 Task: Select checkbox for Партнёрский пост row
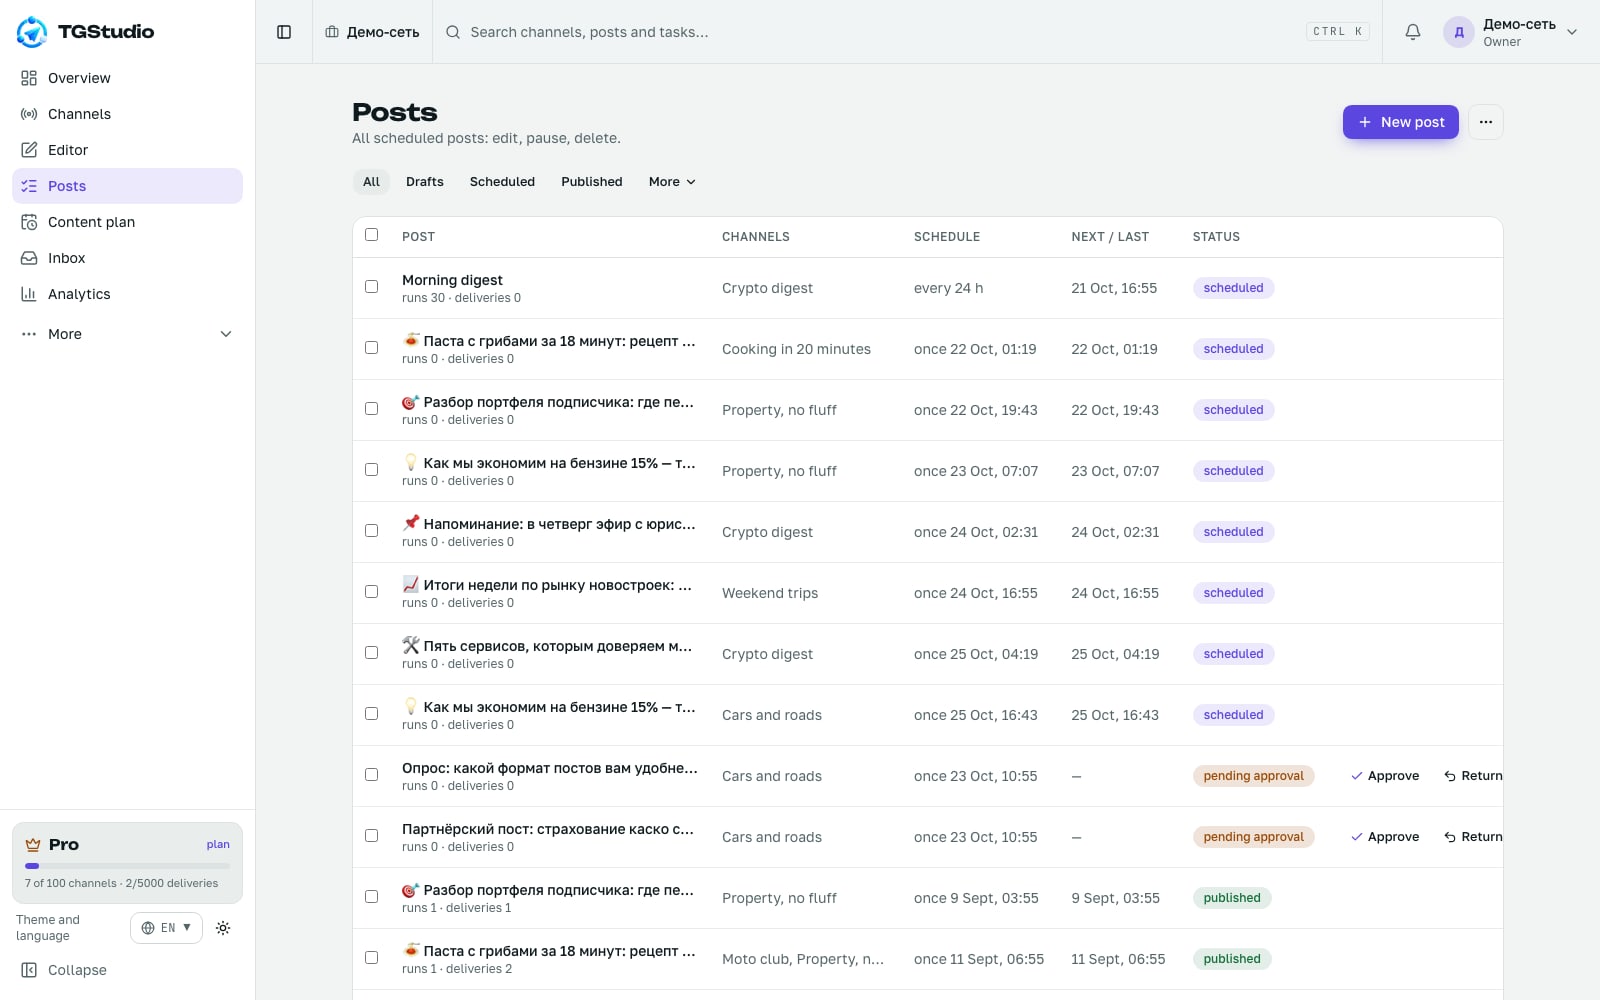(x=372, y=836)
